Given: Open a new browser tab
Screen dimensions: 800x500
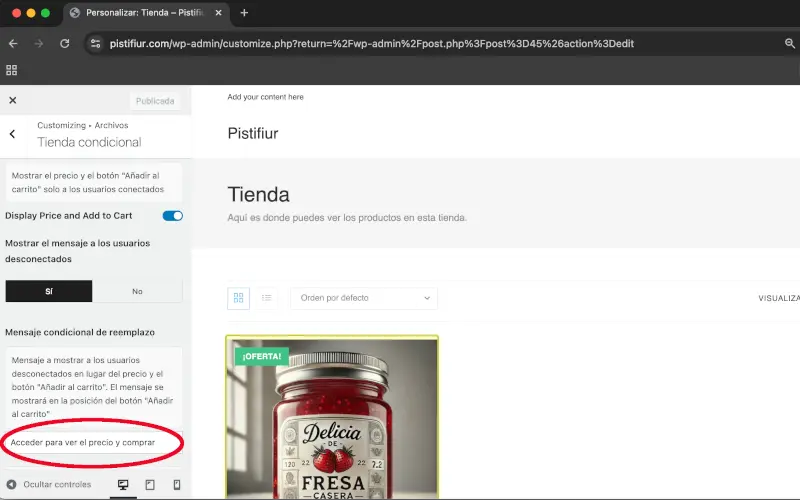Looking at the screenshot, I should 244,13.
